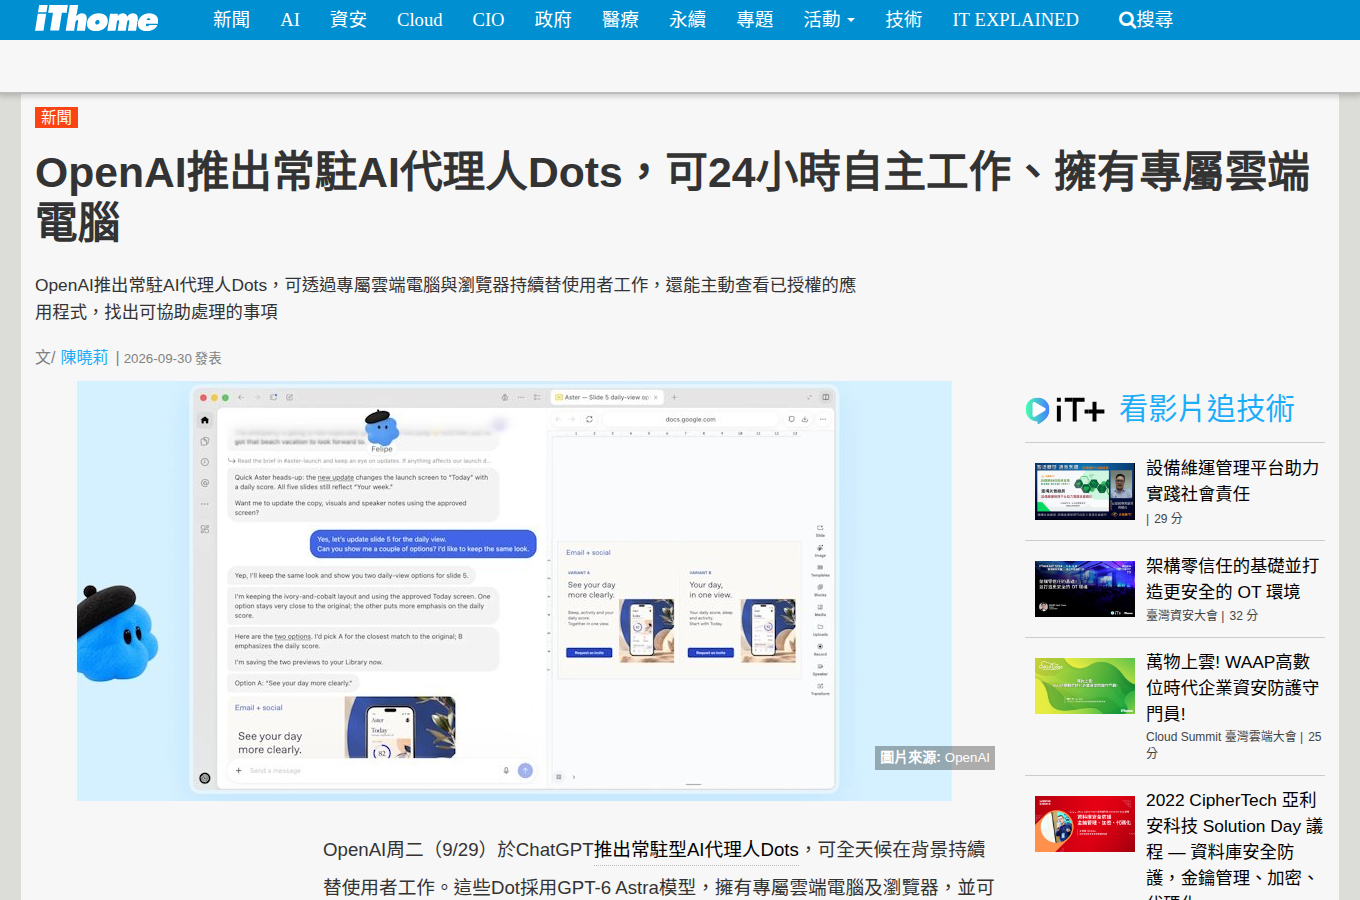The height and width of the screenshot is (900, 1360).
Task: Click the green WAAP video thumbnail
Action: [1085, 686]
